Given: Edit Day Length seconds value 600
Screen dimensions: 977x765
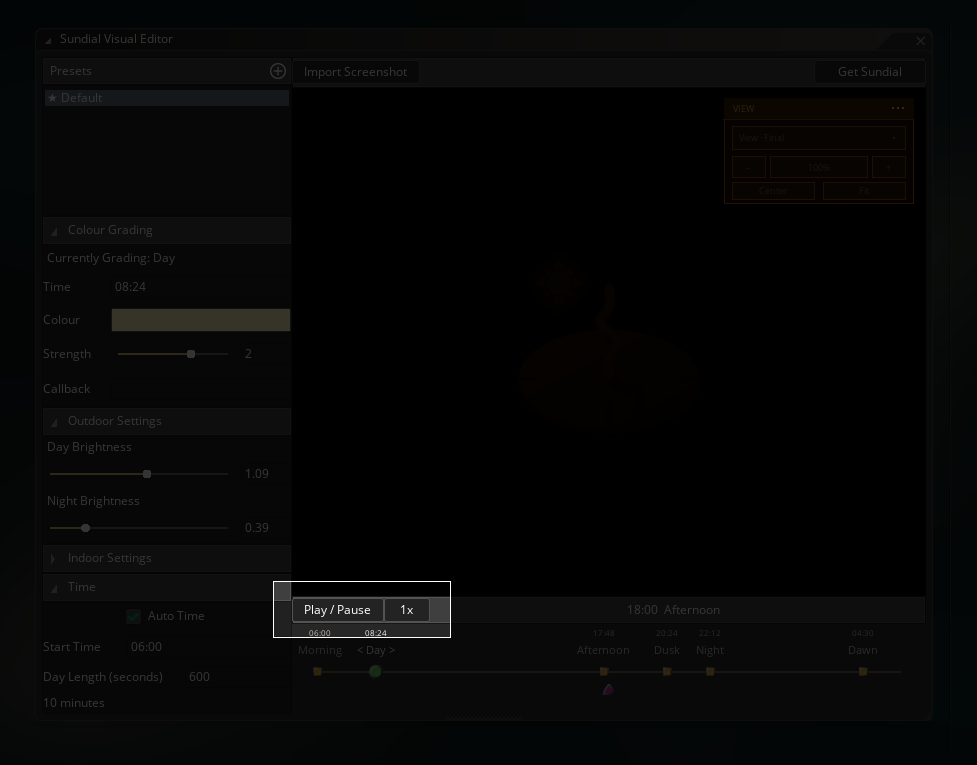Looking at the screenshot, I should [x=236, y=677].
